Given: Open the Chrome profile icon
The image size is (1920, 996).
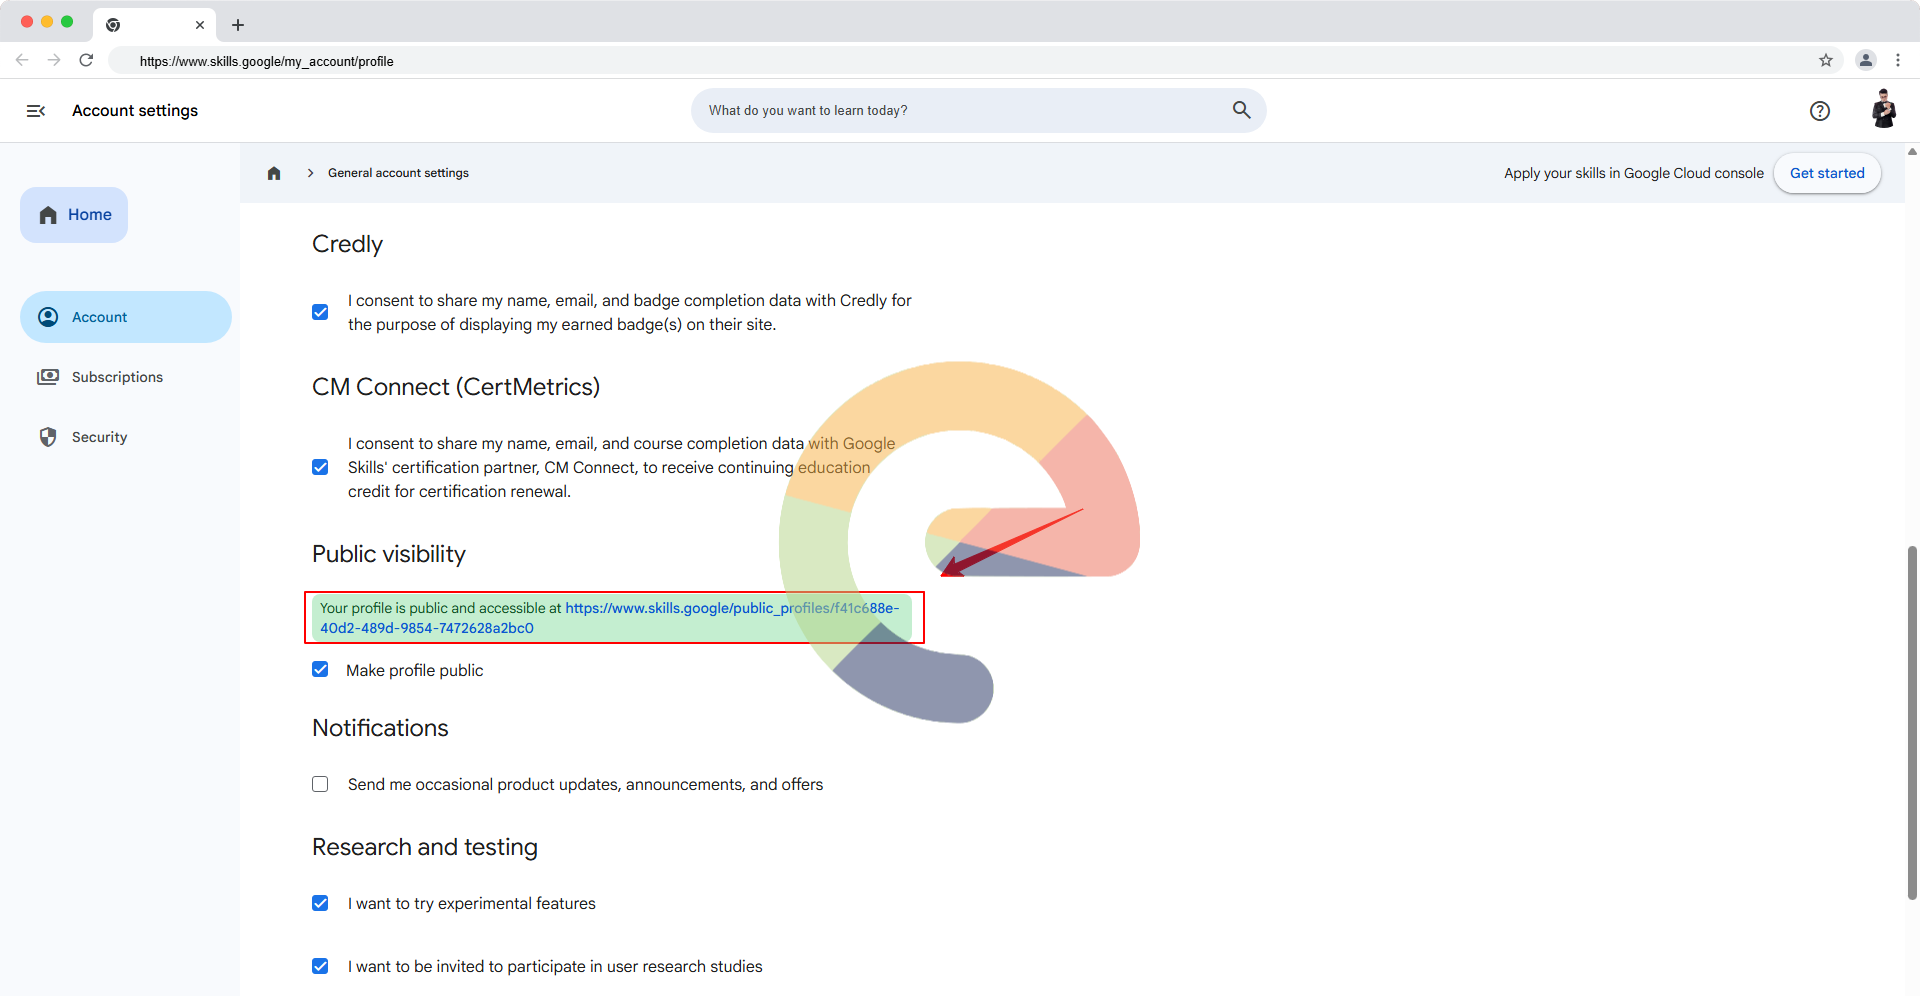Looking at the screenshot, I should [x=1866, y=60].
